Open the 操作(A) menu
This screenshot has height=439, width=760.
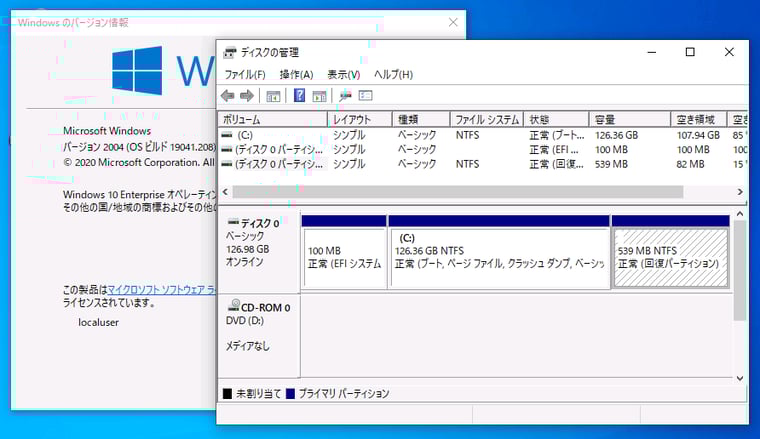[296, 75]
